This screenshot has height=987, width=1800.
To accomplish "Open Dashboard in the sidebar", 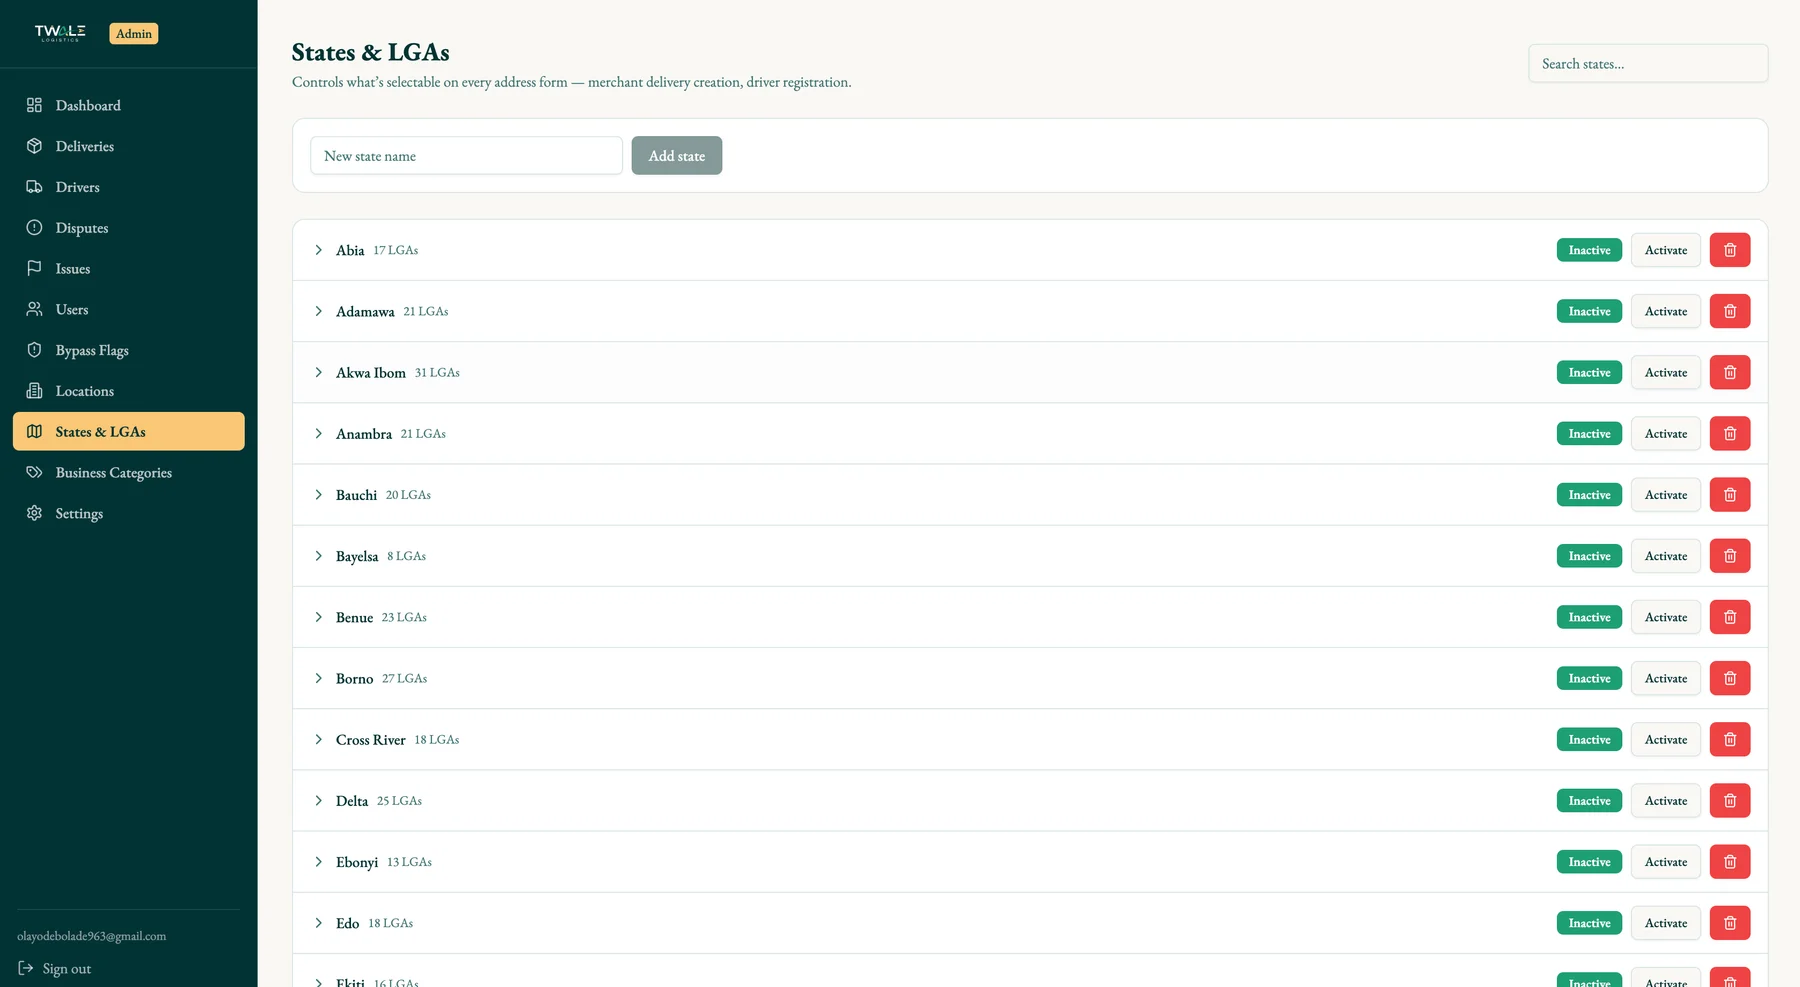I will (x=128, y=105).
